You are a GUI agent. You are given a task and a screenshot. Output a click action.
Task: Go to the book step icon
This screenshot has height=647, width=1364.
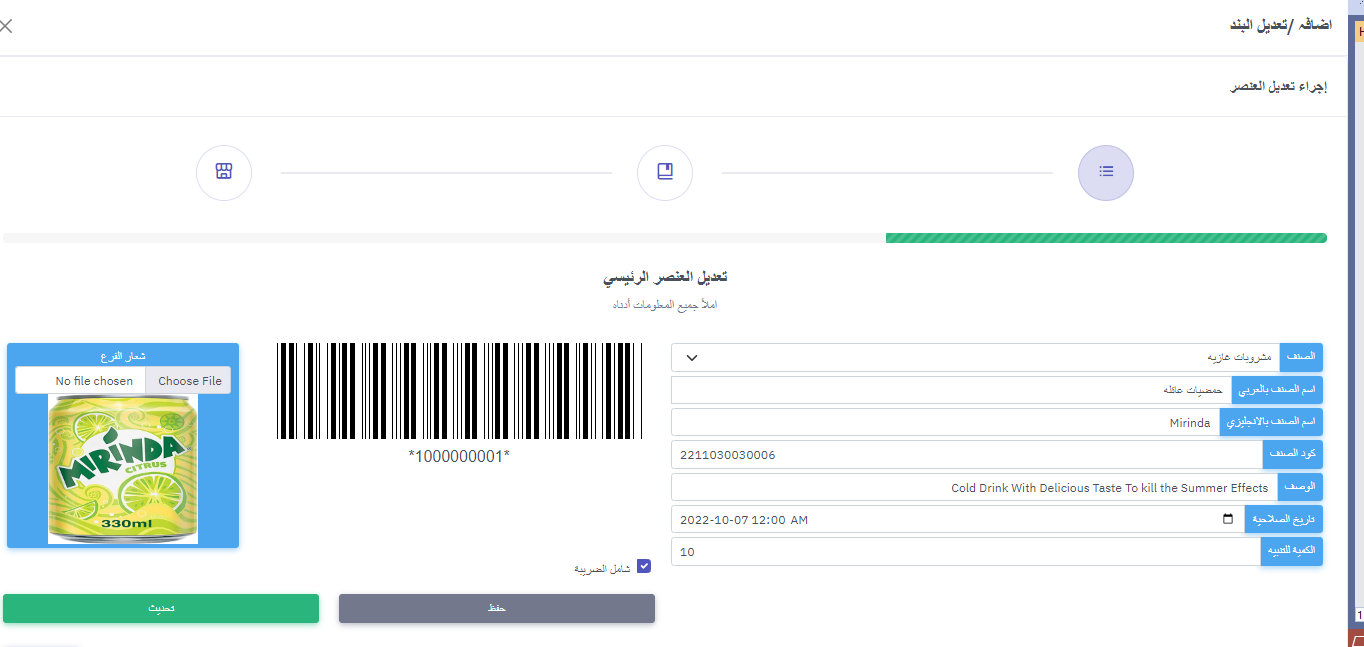665,172
